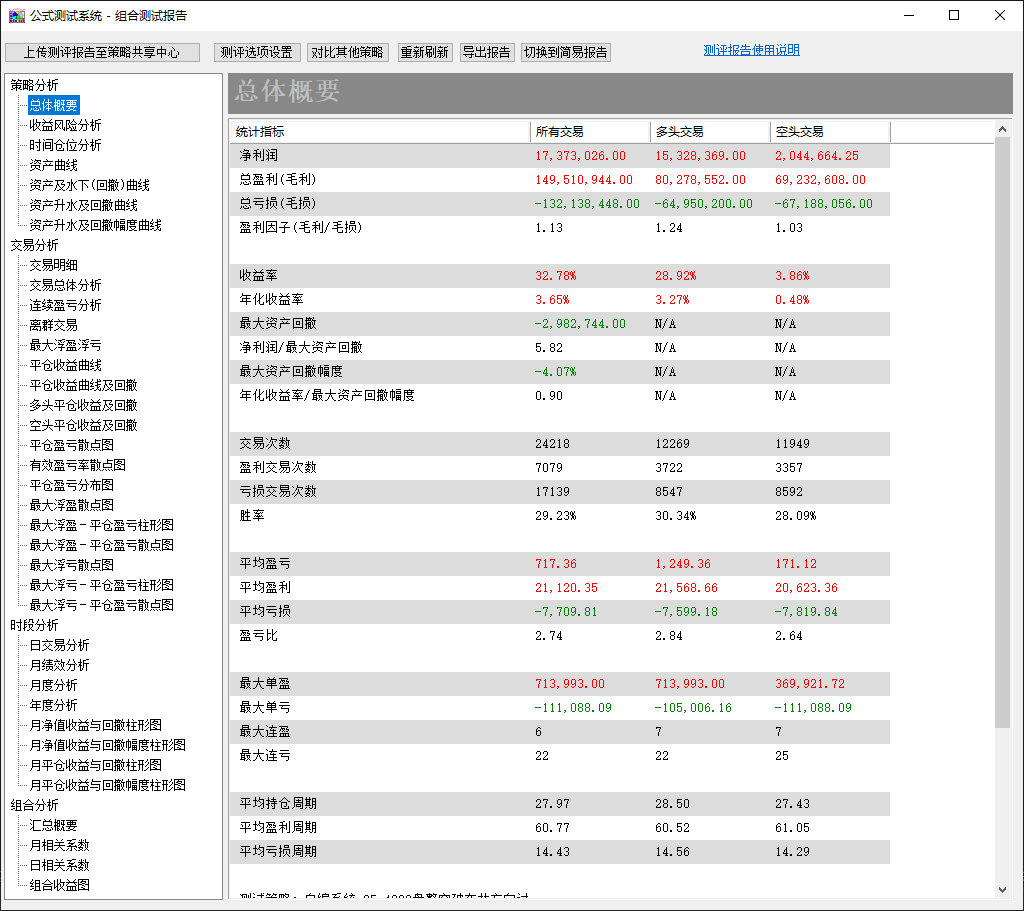Open 平仓收益曲线 tree item
This screenshot has height=911, width=1024.
click(65, 365)
